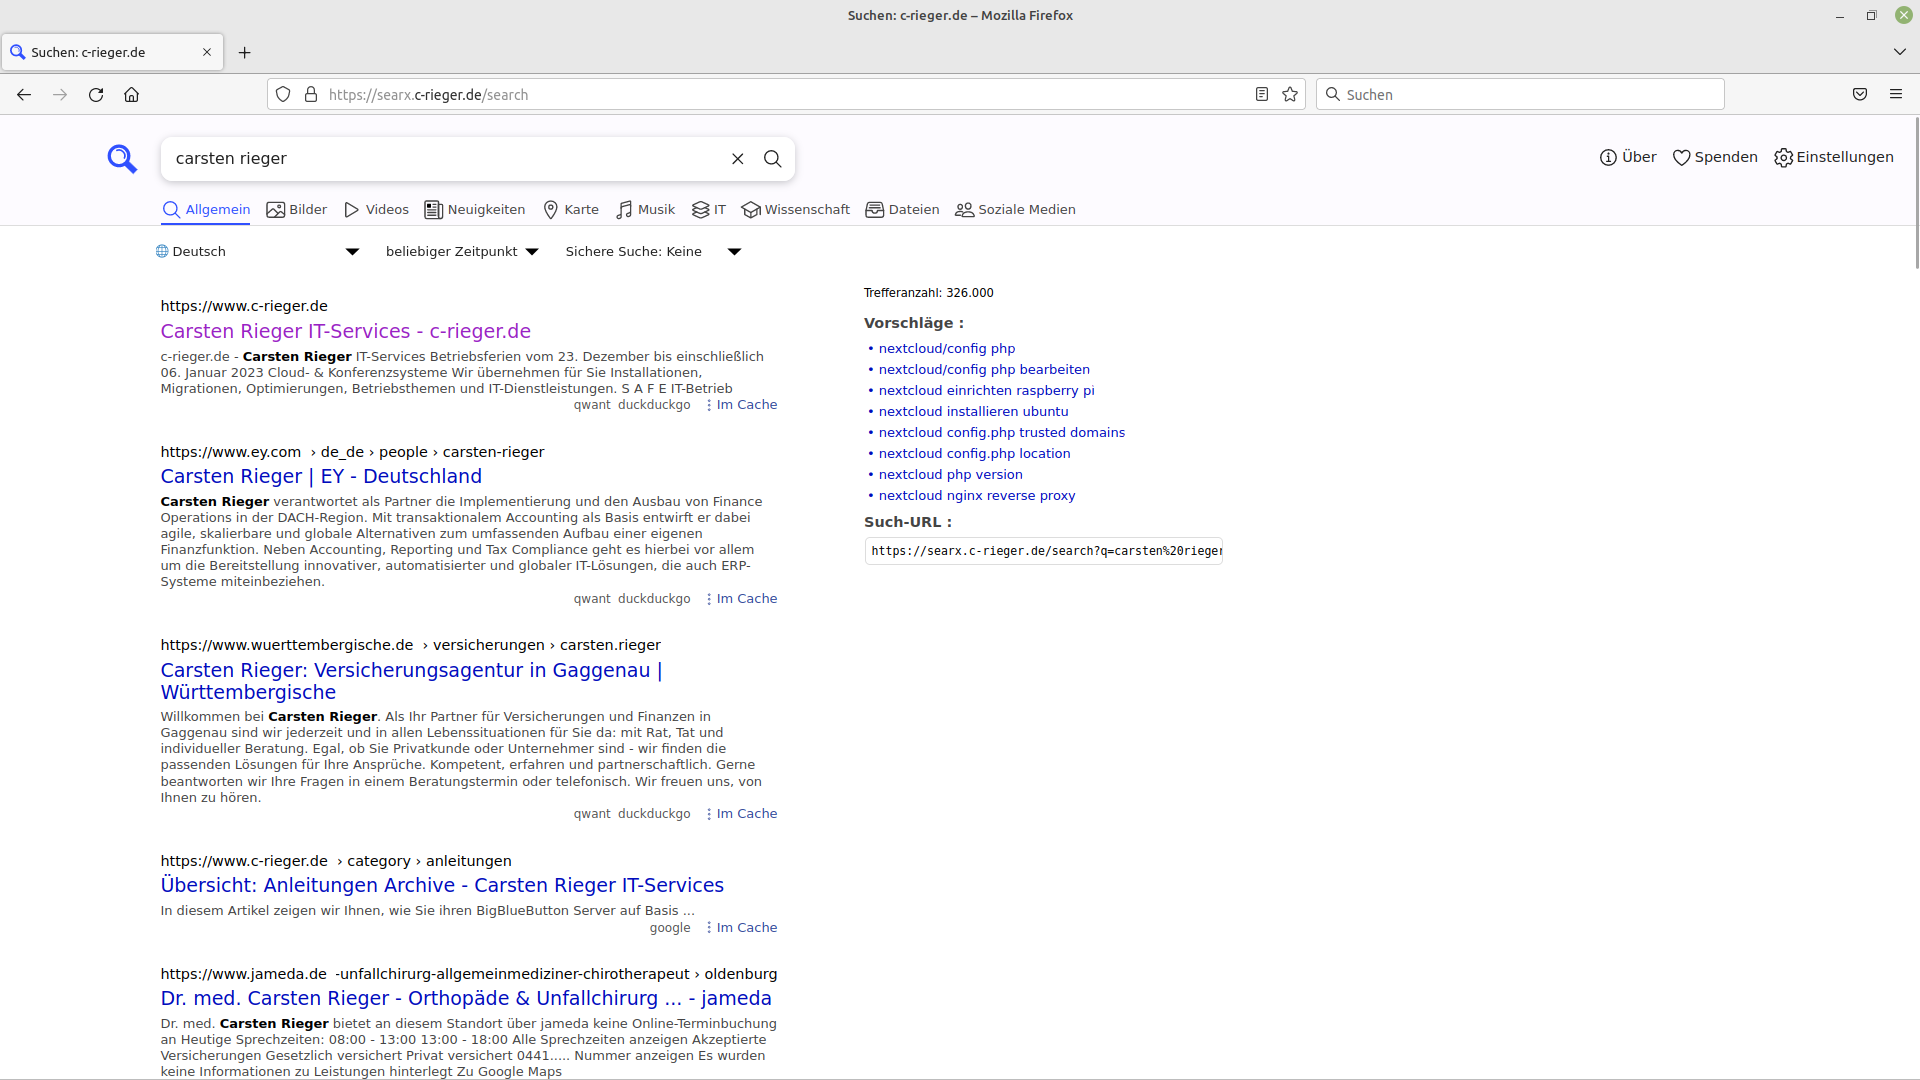Open the Württembergische Versicherungsagentur result
The width and height of the screenshot is (1920, 1080).
click(411, 681)
